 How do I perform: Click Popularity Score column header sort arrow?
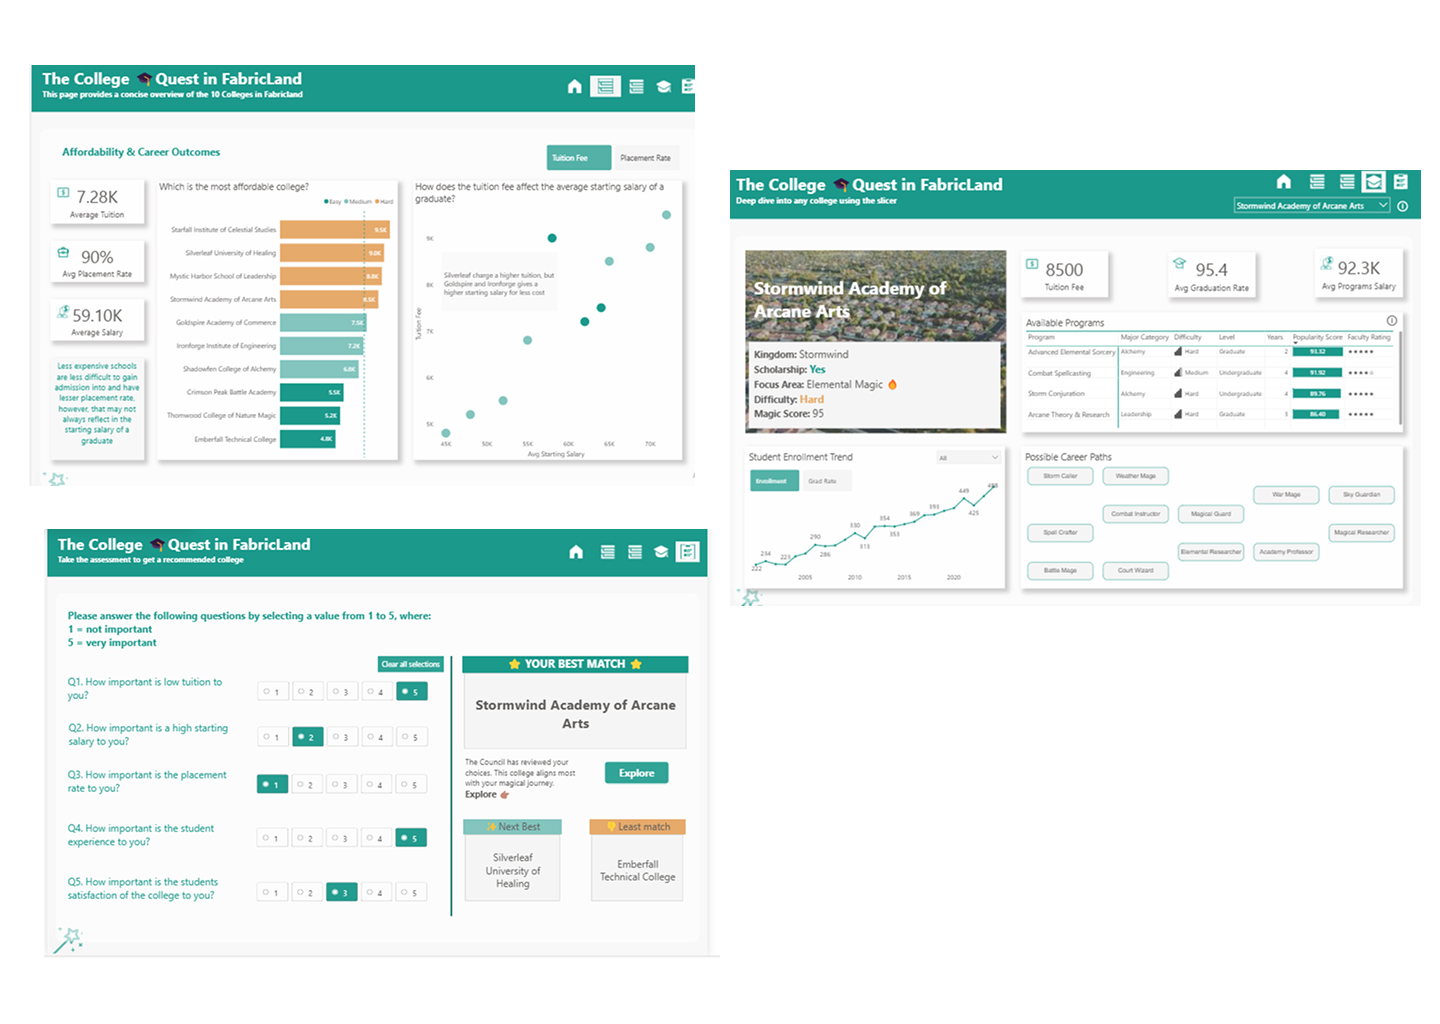click(1295, 342)
